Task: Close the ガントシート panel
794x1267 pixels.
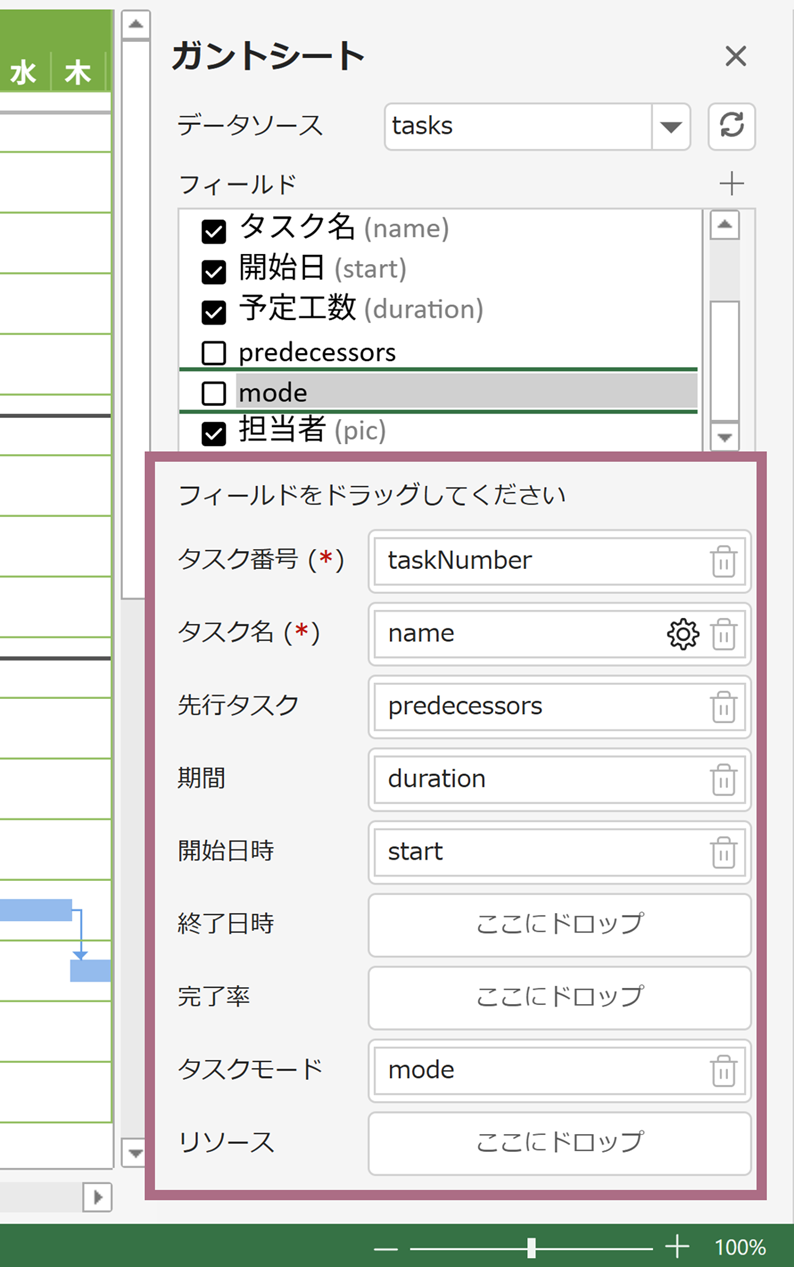Action: click(x=735, y=57)
